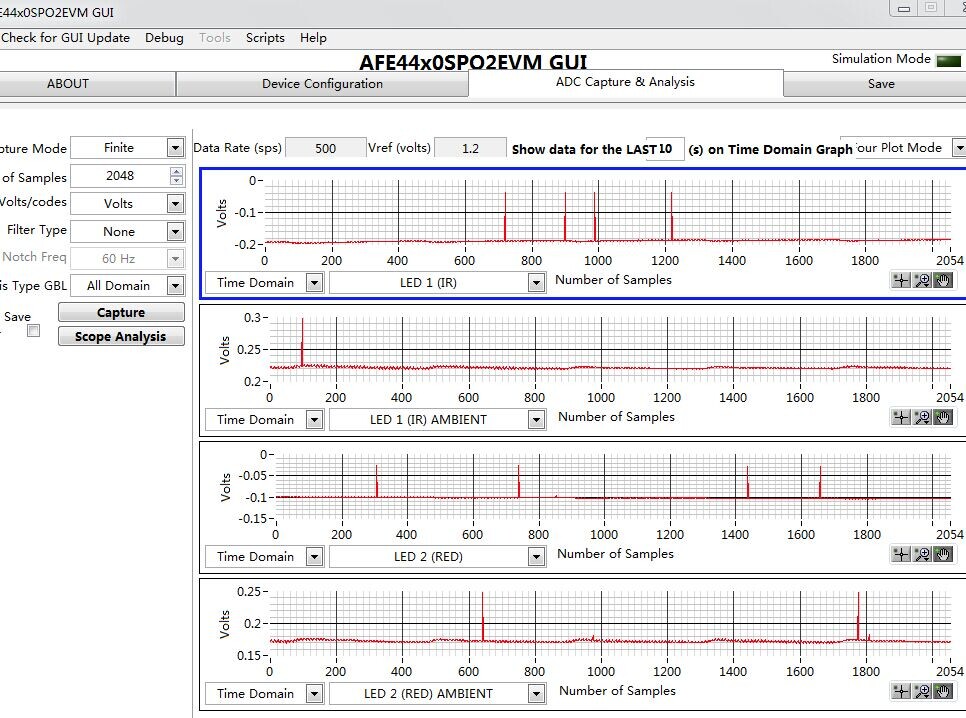Open the Filter Type dropdown
This screenshot has width=966, height=718.
[176, 231]
